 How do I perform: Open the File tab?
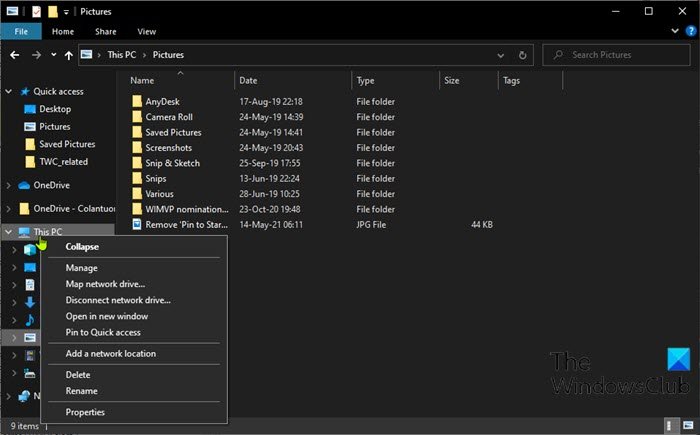[21, 32]
